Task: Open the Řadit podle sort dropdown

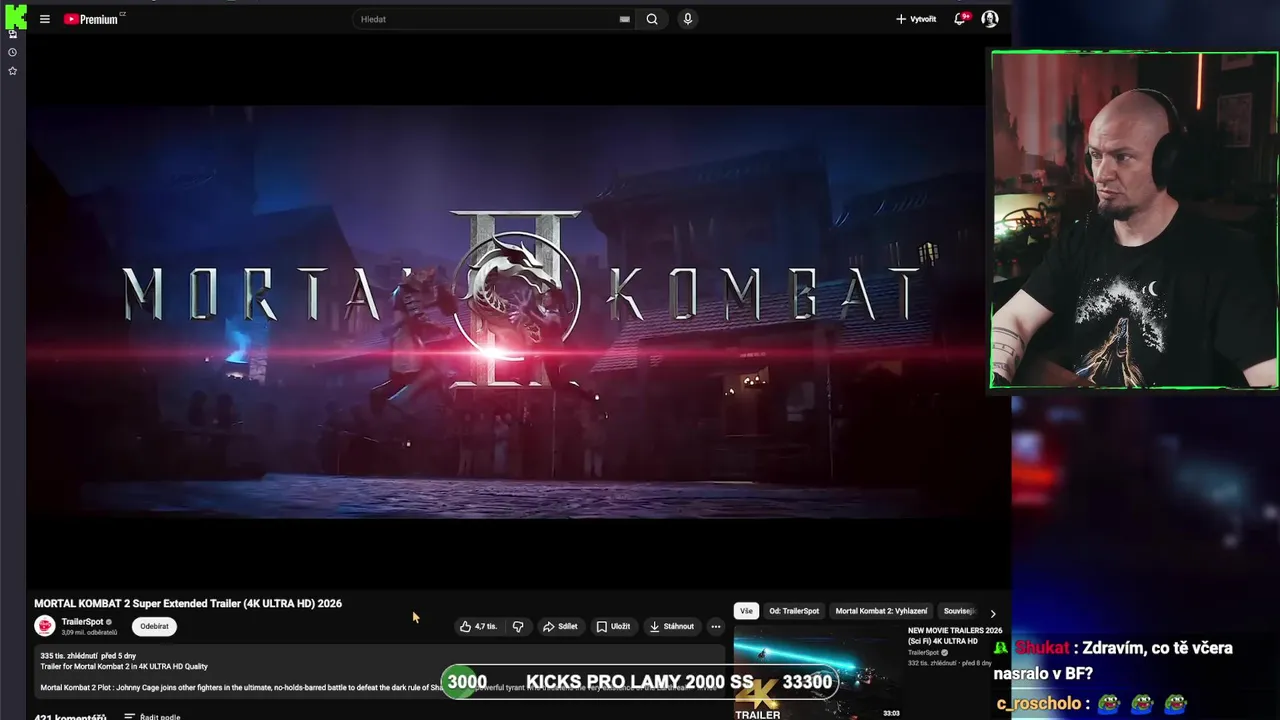Action: coord(153,716)
